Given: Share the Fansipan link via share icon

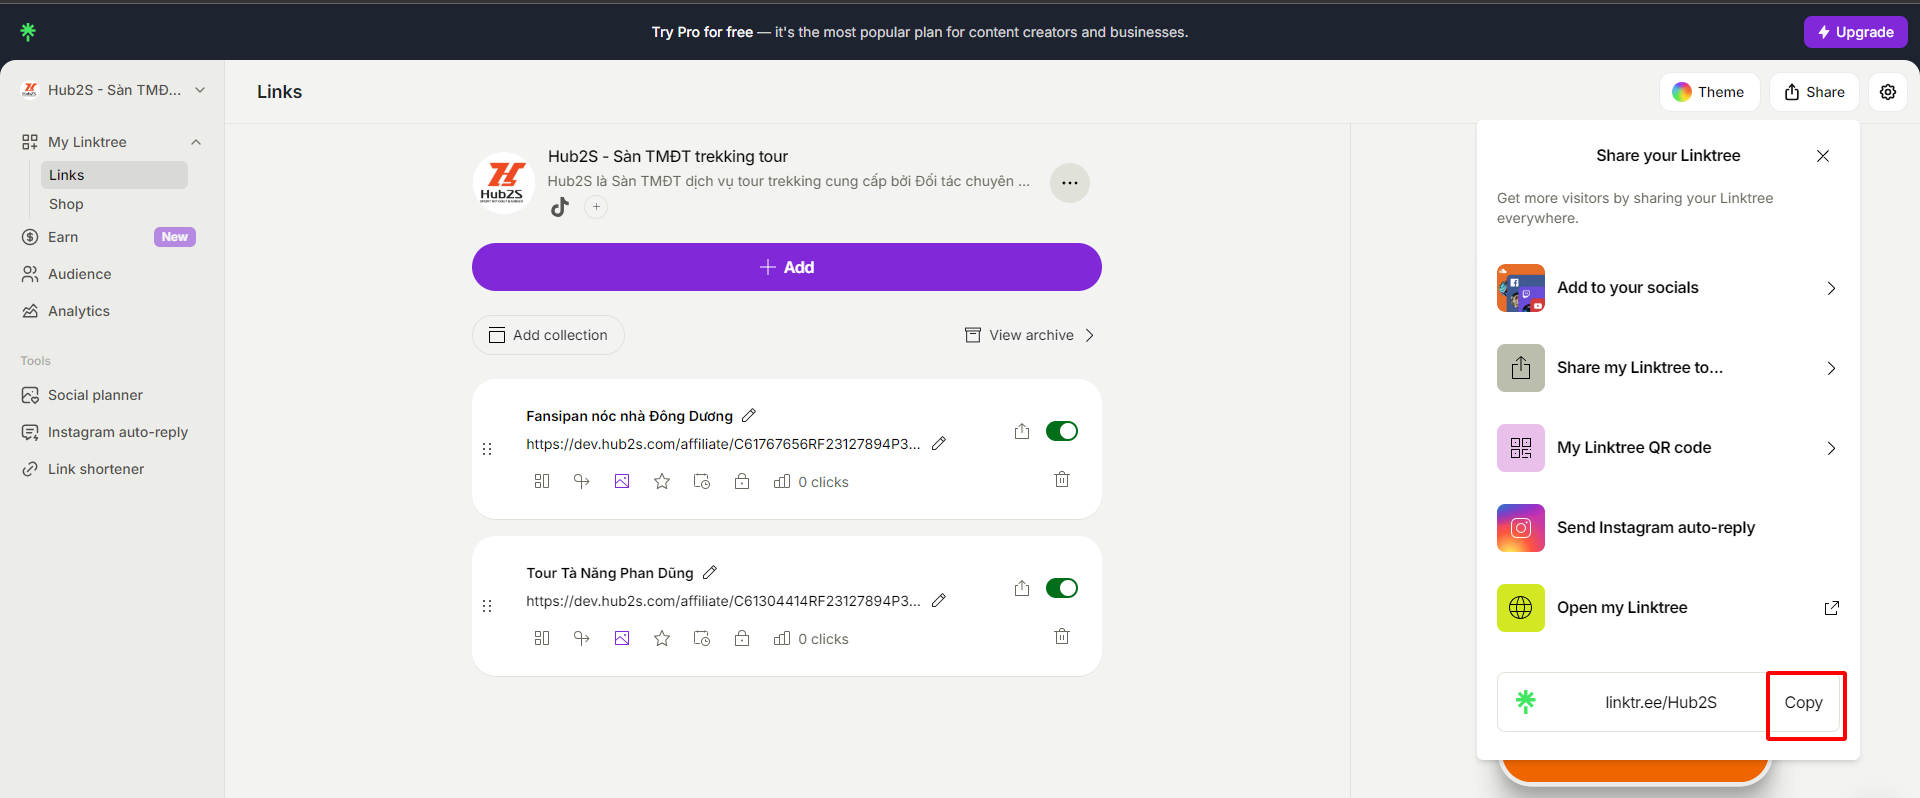Looking at the screenshot, I should pos(1022,431).
